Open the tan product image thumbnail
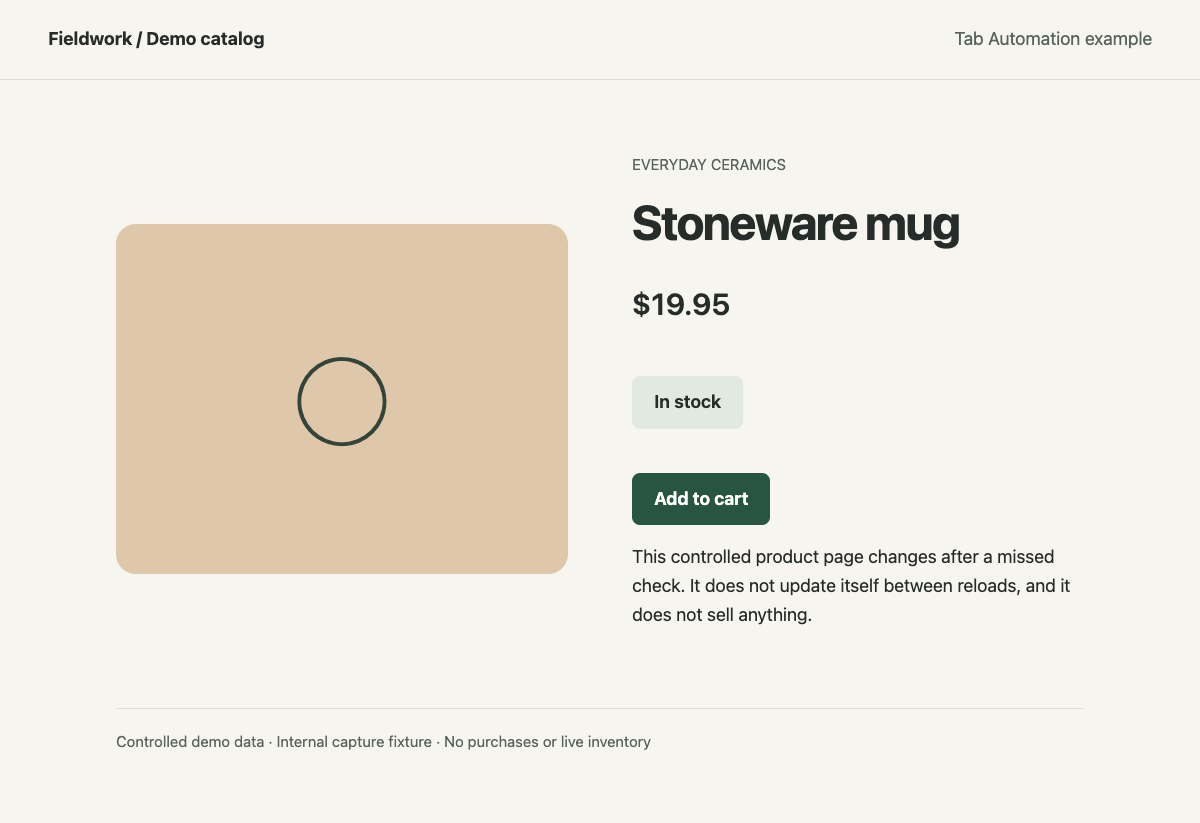 [342, 399]
